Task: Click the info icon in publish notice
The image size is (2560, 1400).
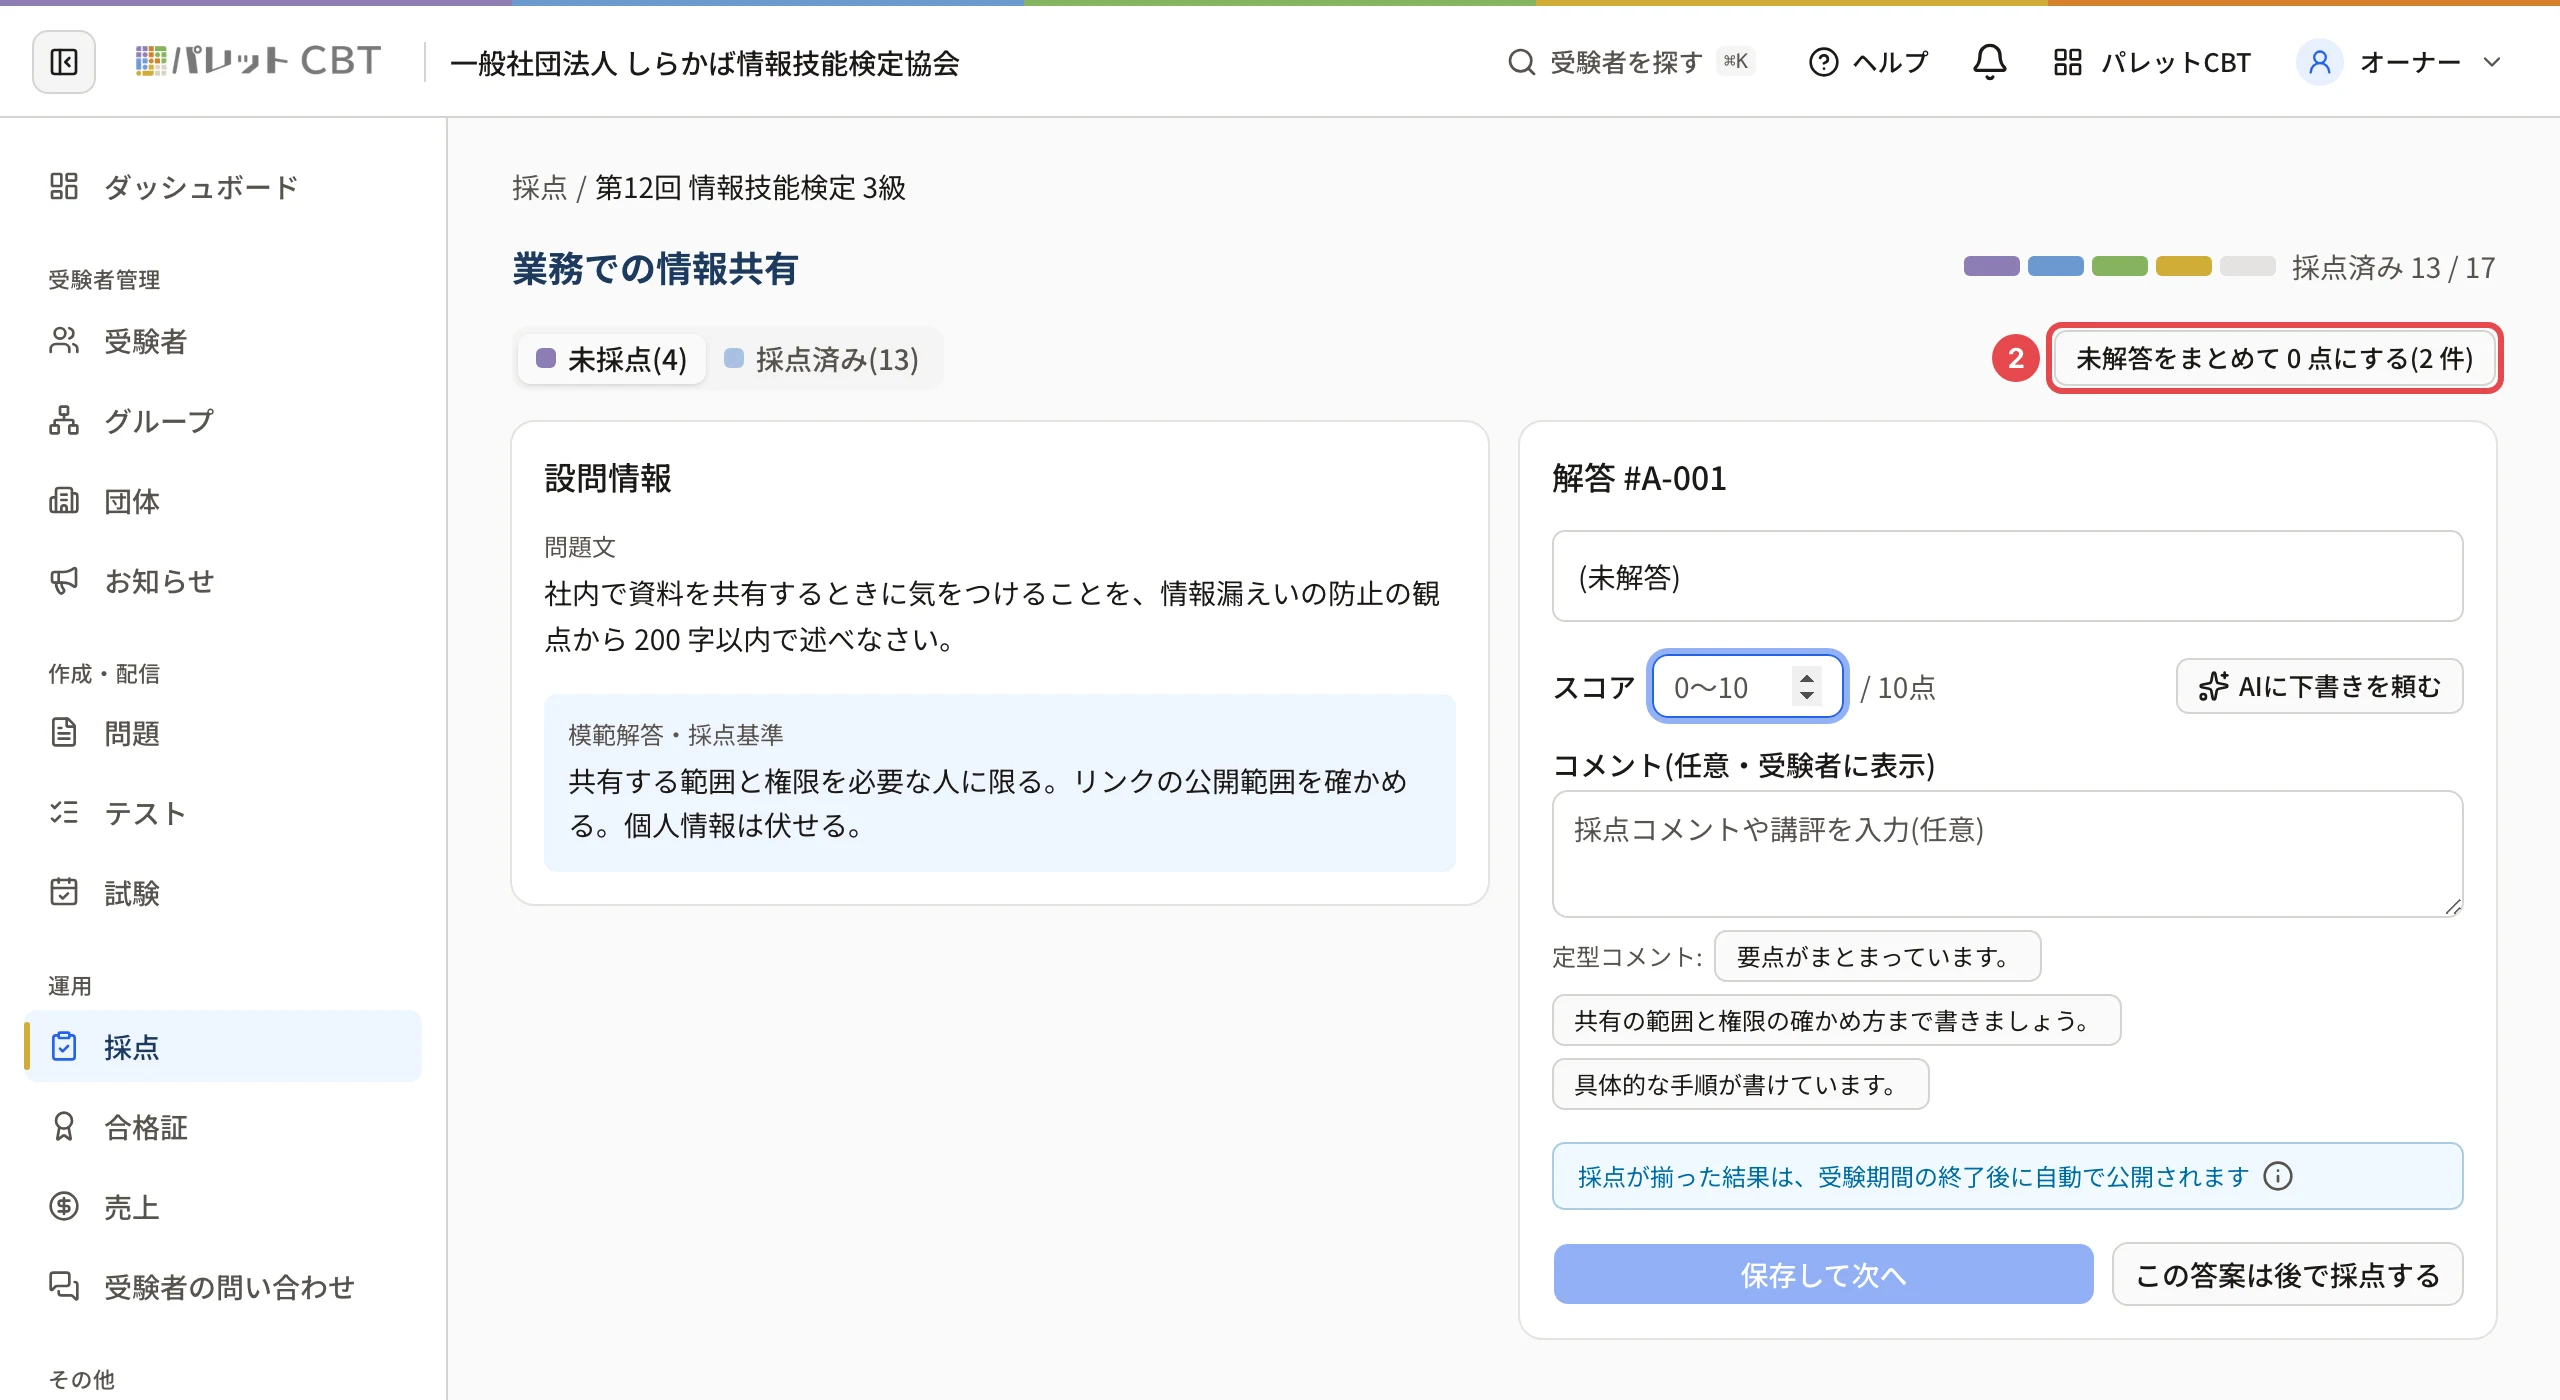Action: point(2278,1176)
